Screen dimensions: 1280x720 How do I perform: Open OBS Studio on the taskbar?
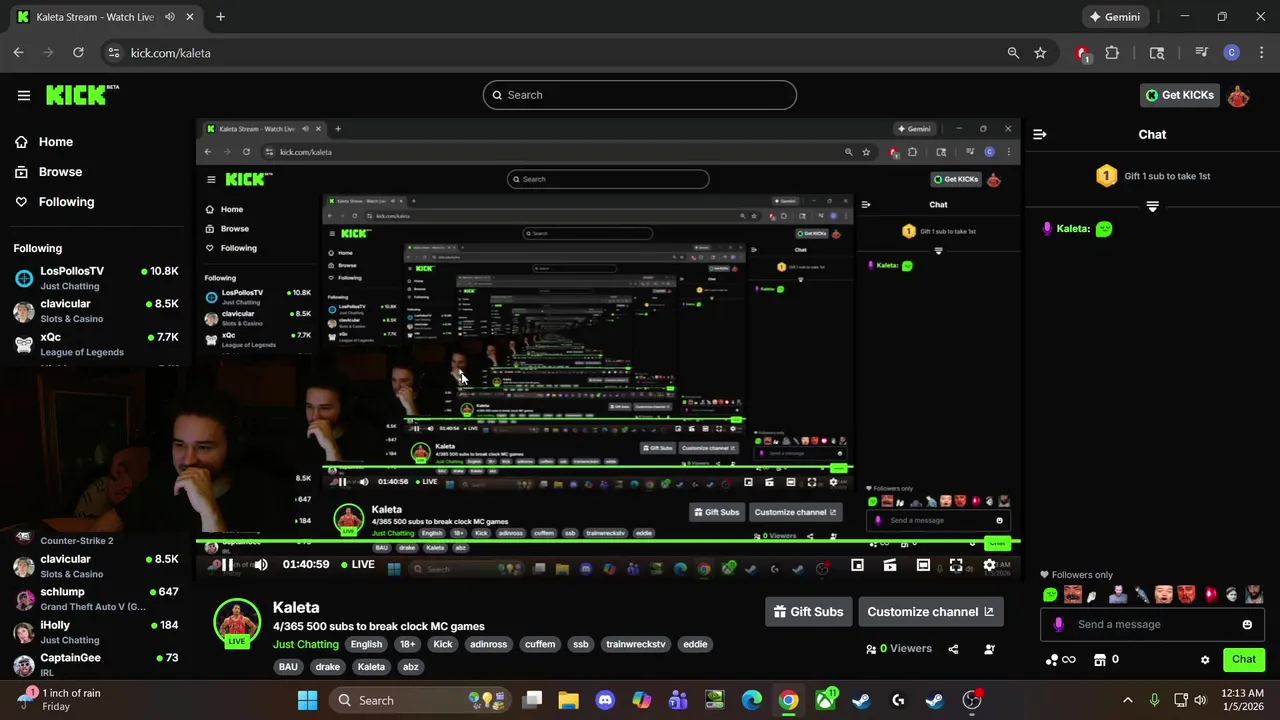[972, 700]
